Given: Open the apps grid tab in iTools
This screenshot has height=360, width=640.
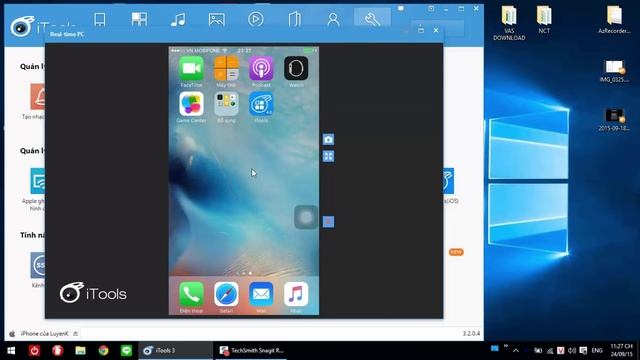Looking at the screenshot, I should [139, 19].
